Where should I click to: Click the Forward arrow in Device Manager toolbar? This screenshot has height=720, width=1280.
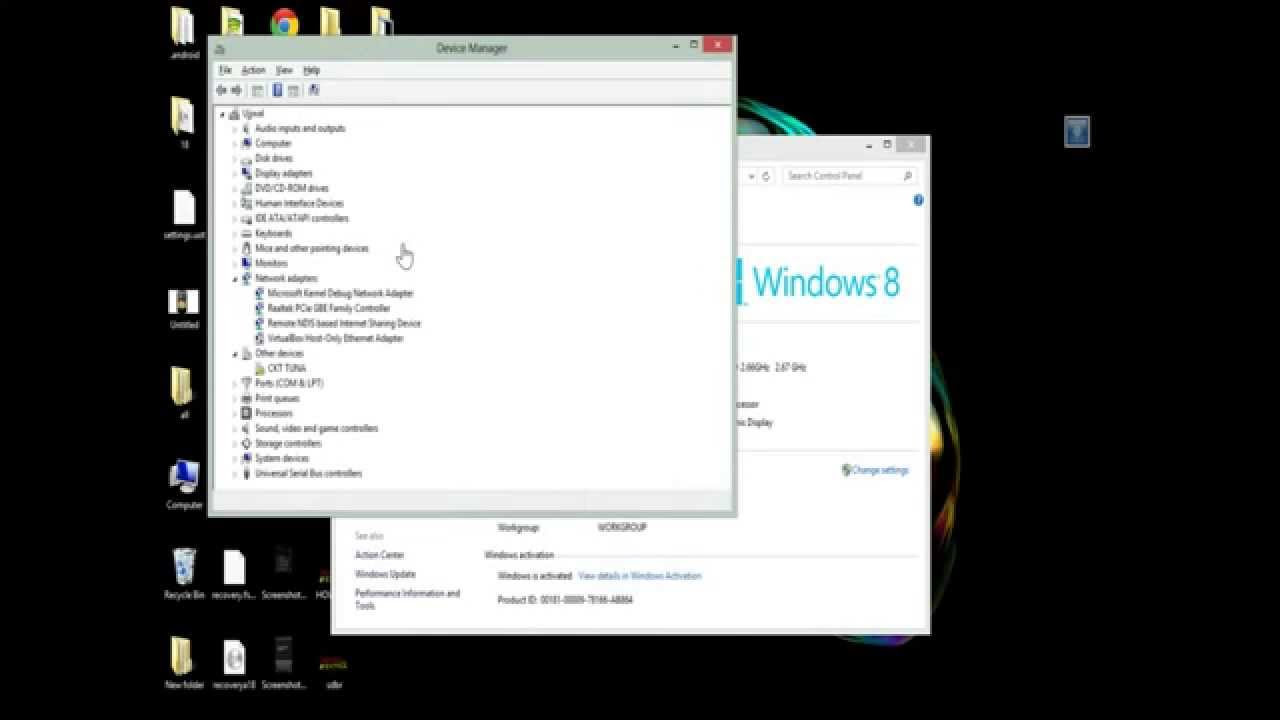(x=237, y=90)
